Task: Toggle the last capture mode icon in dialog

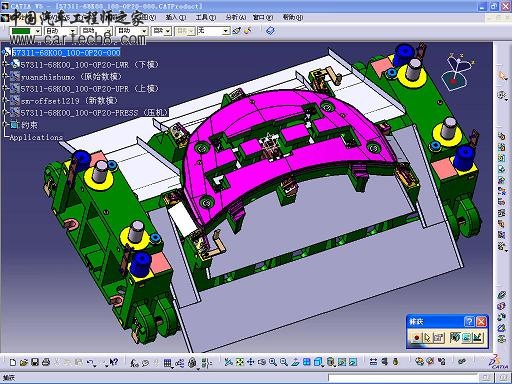Action: click(477, 338)
